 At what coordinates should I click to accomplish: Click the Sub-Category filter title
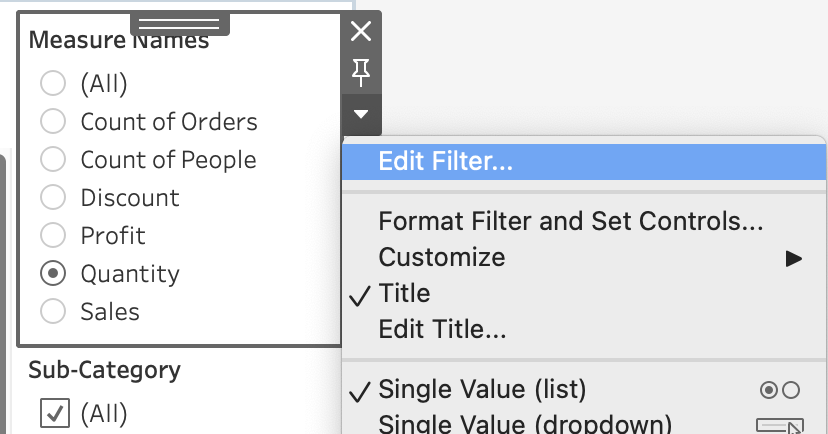[104, 370]
